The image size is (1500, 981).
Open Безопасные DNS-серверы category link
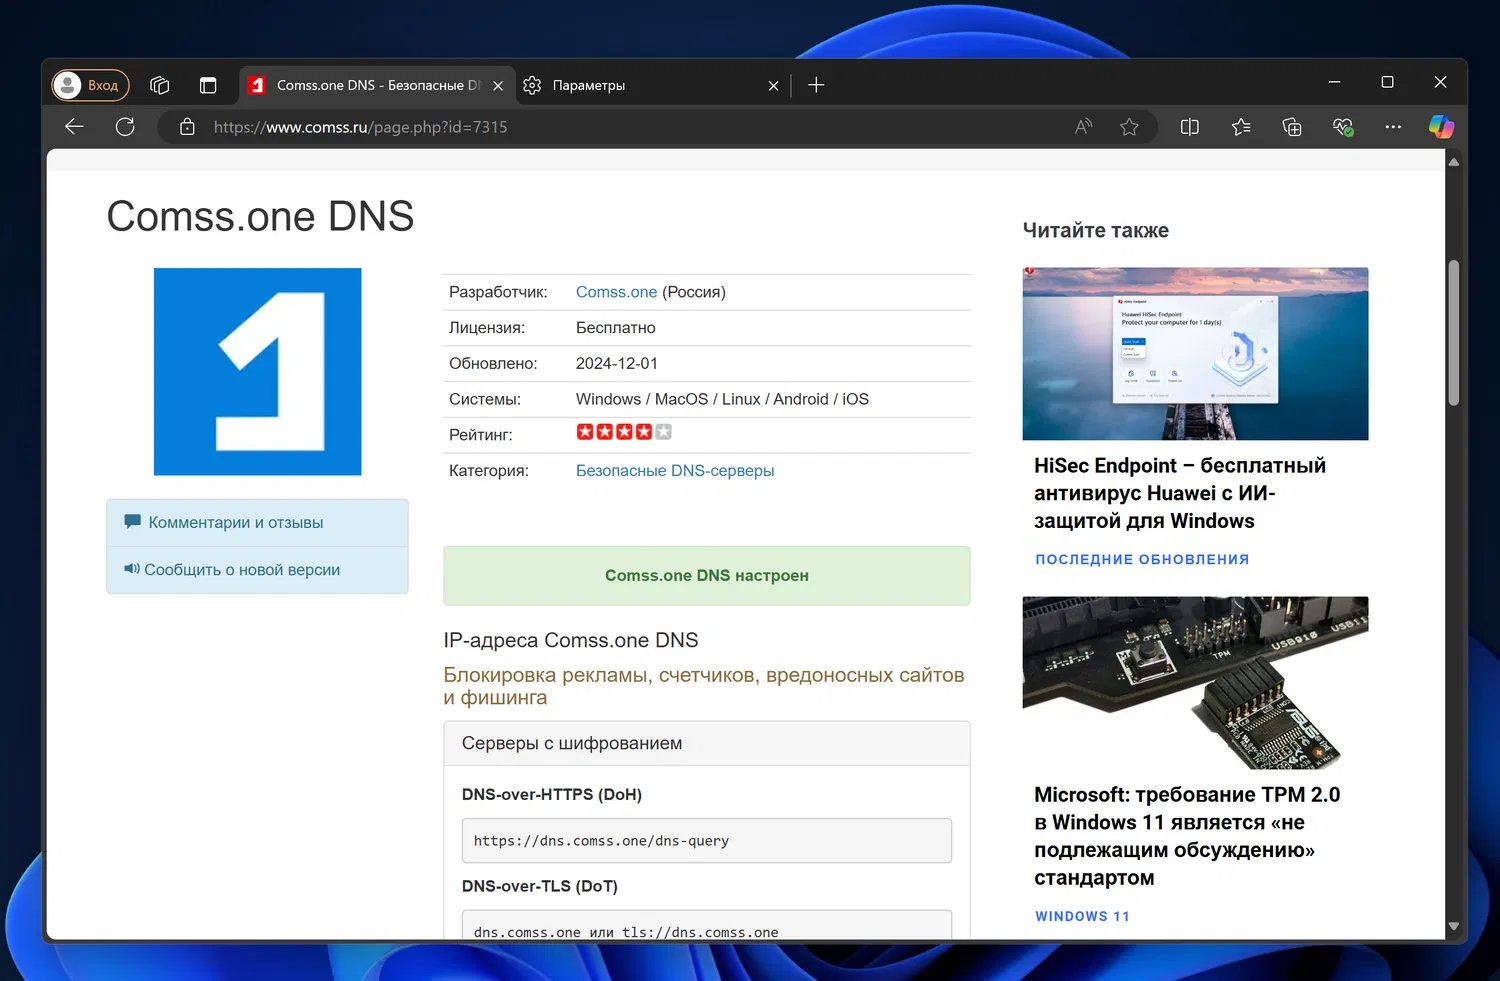point(675,471)
